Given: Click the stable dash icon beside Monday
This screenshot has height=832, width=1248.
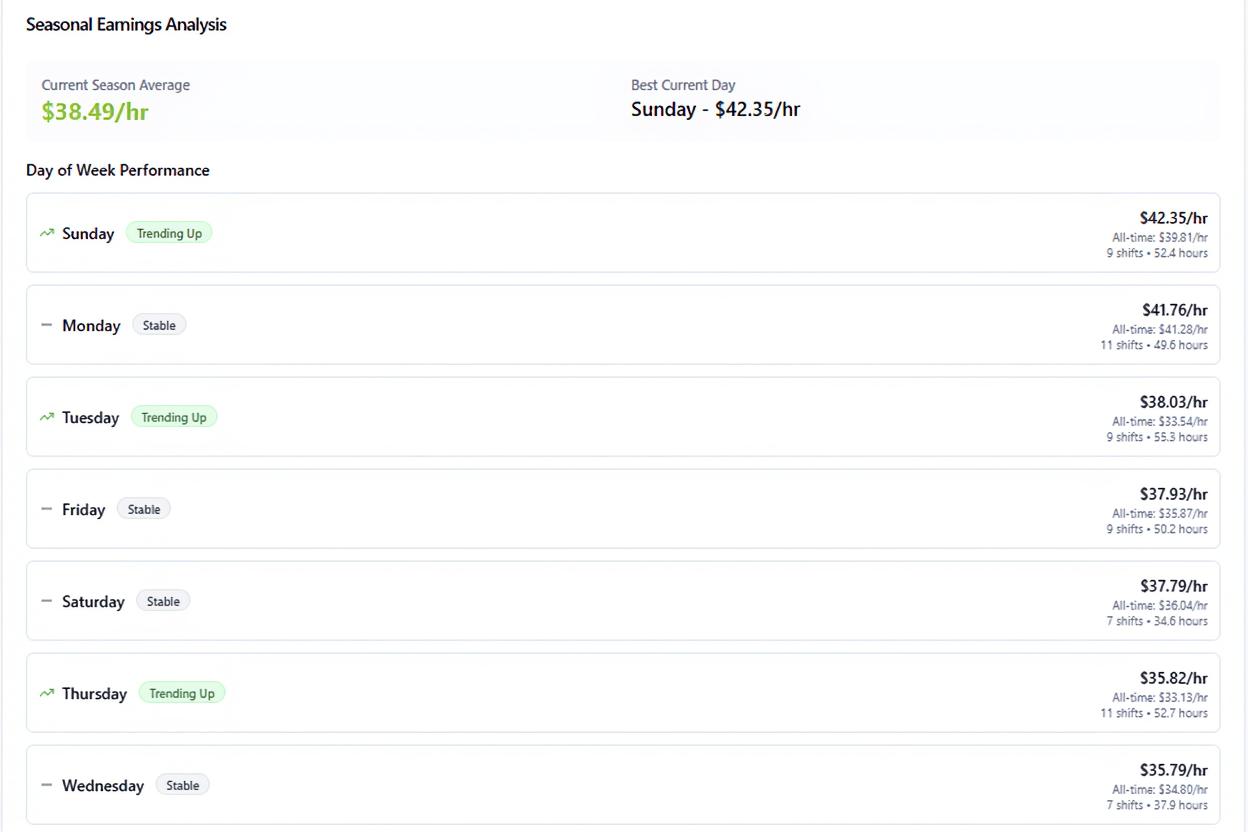Looking at the screenshot, I should click(x=45, y=324).
